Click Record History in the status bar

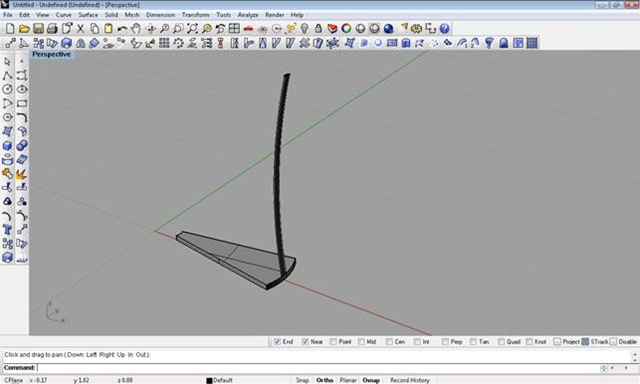pos(410,380)
